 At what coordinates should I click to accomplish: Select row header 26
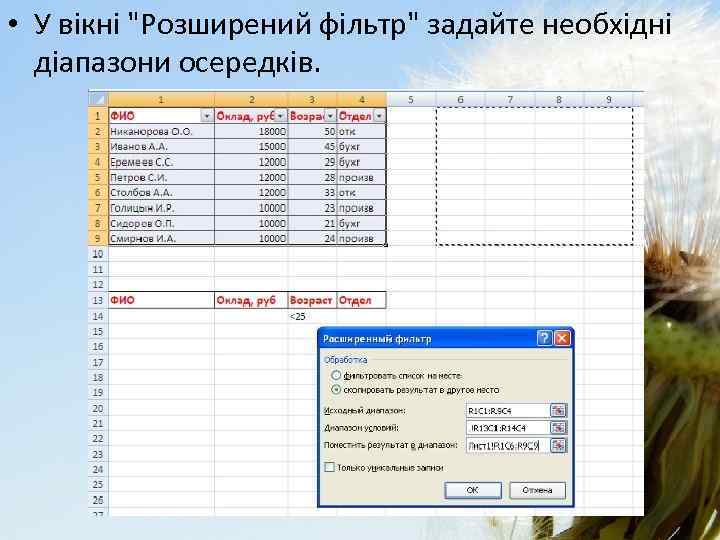click(98, 500)
